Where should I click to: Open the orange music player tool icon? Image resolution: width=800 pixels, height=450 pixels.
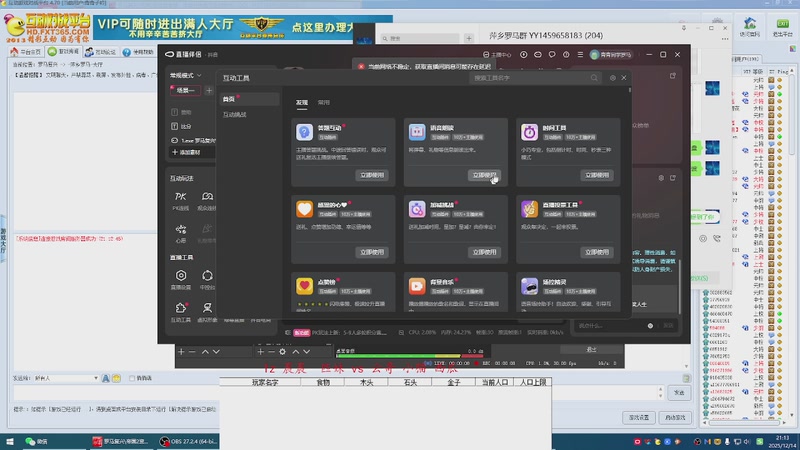coord(417,286)
